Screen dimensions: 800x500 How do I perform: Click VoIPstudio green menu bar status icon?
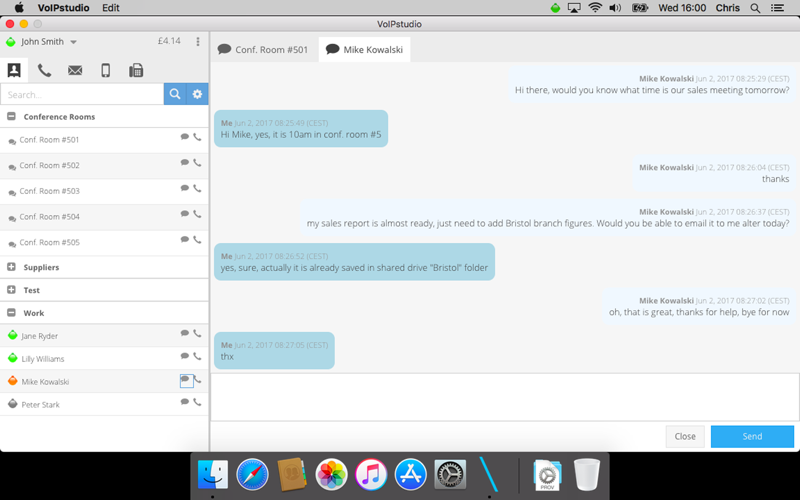click(555, 8)
